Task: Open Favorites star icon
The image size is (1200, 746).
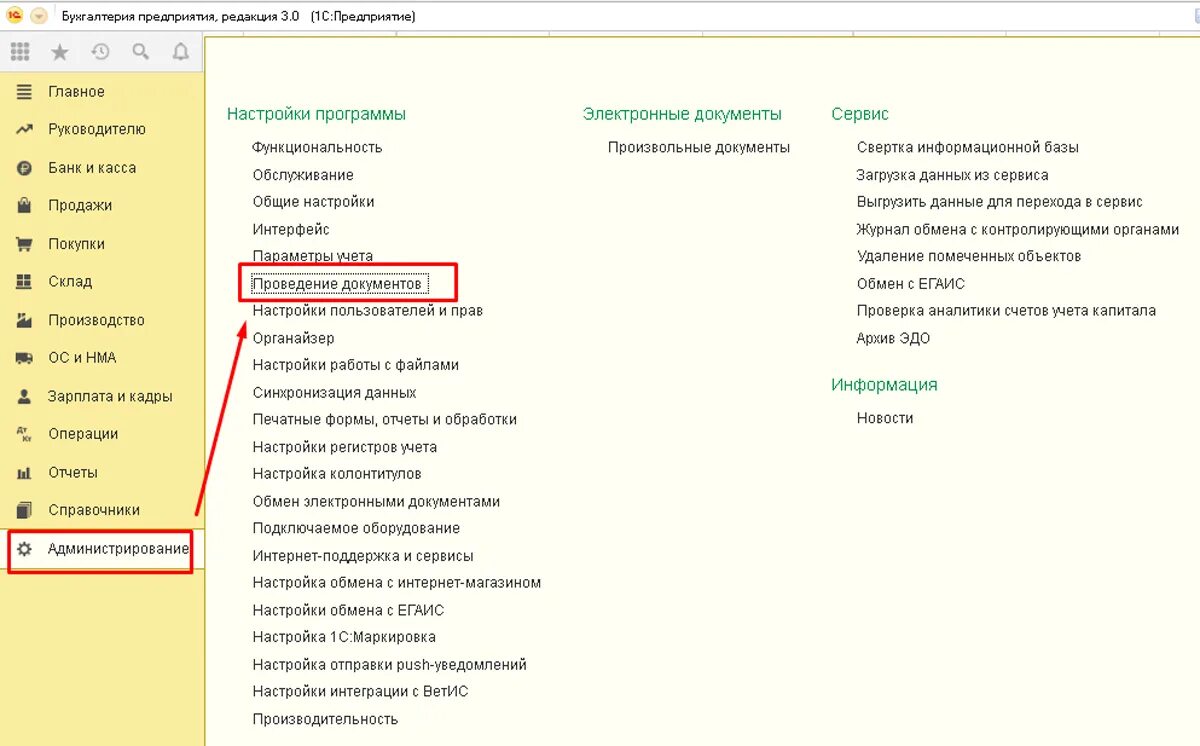Action: click(x=60, y=52)
